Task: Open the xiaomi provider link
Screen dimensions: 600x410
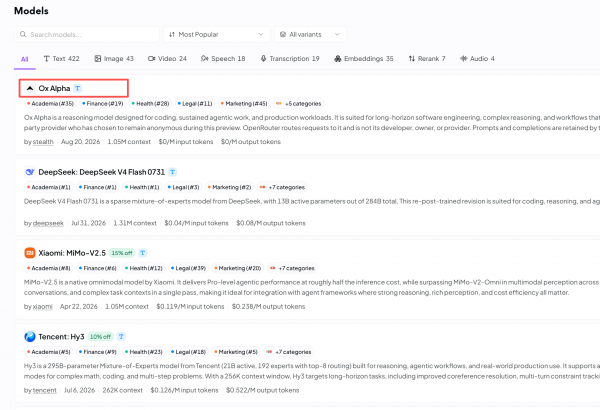Action: [42, 307]
